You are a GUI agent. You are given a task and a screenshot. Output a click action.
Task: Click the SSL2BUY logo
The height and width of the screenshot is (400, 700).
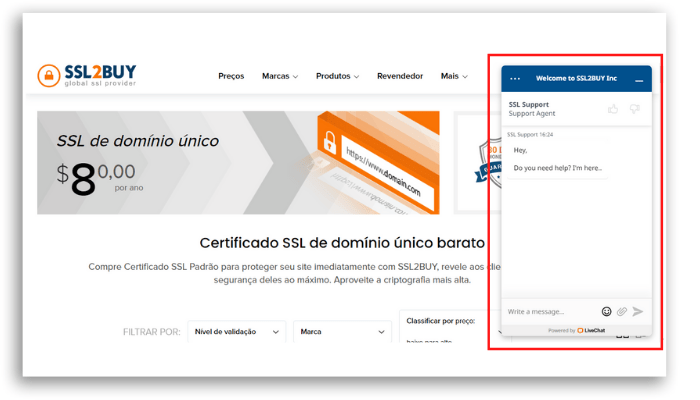pos(87,75)
